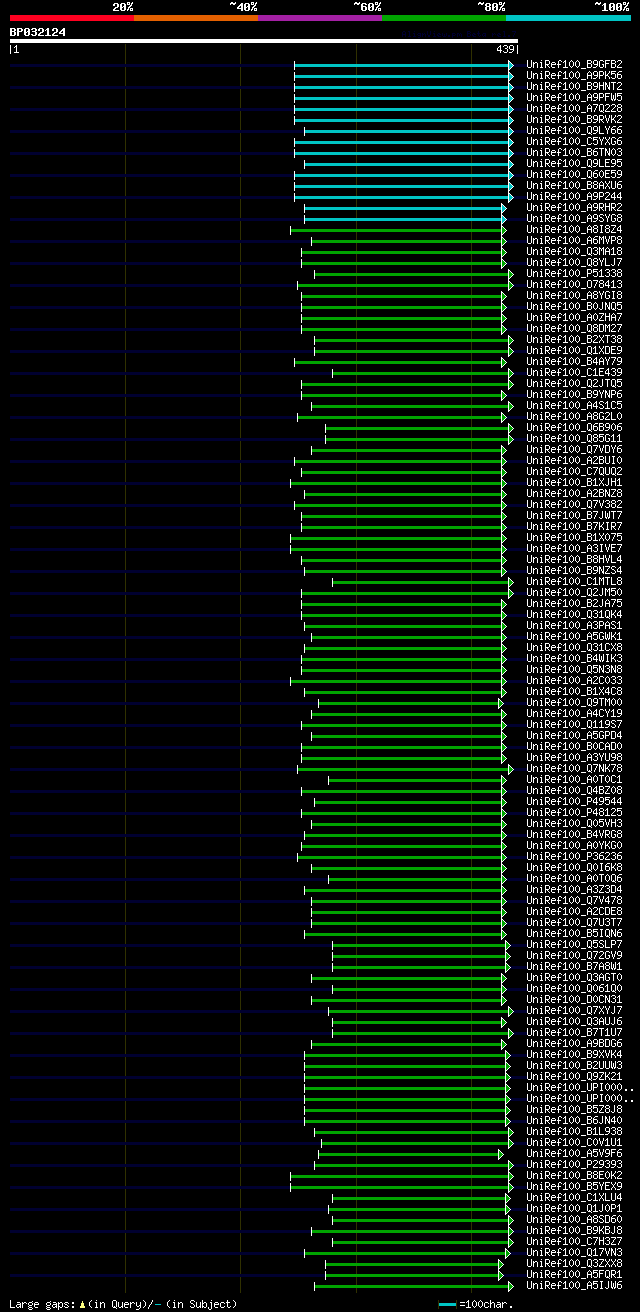The width and height of the screenshot is (640, 1312).
Task: Select the UniRef100_B8HVL4 label
Action: pos(574,560)
